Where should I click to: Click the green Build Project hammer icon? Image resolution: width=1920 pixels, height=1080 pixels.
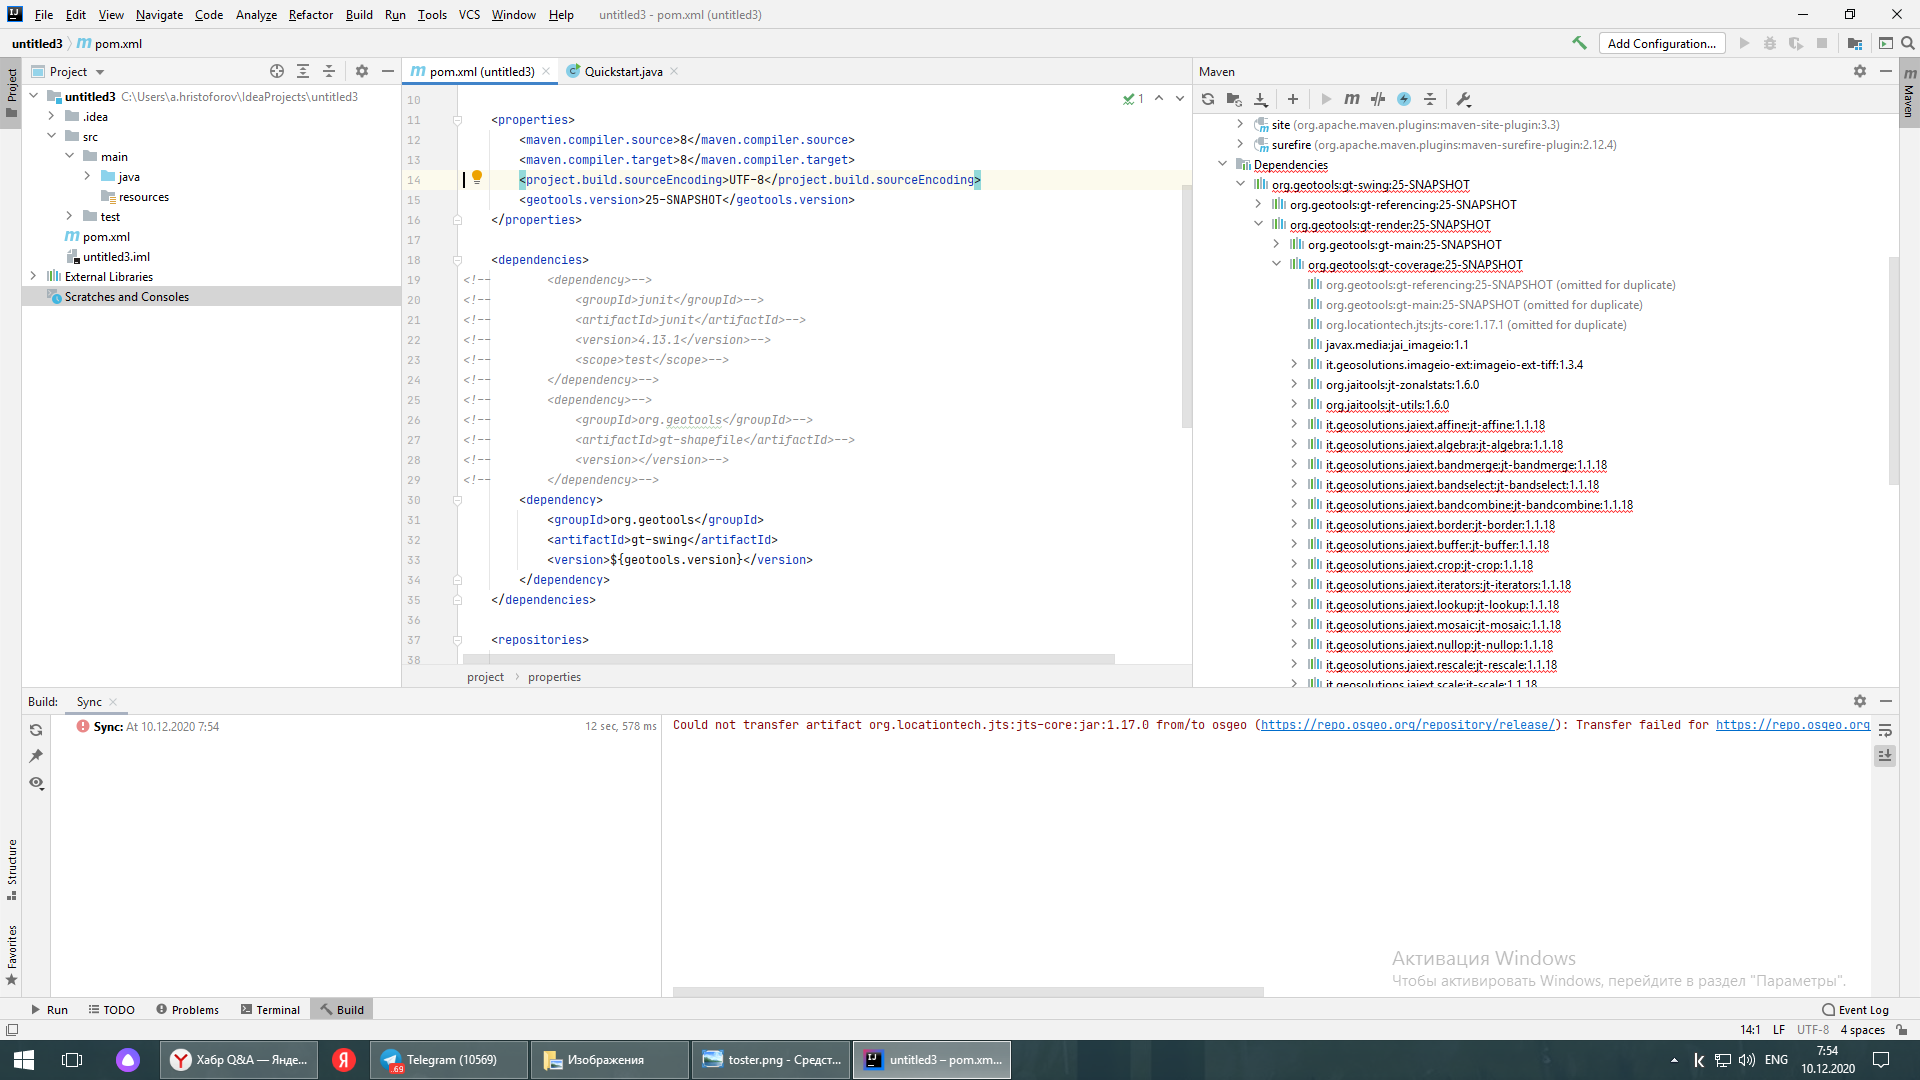pyautogui.click(x=1580, y=43)
